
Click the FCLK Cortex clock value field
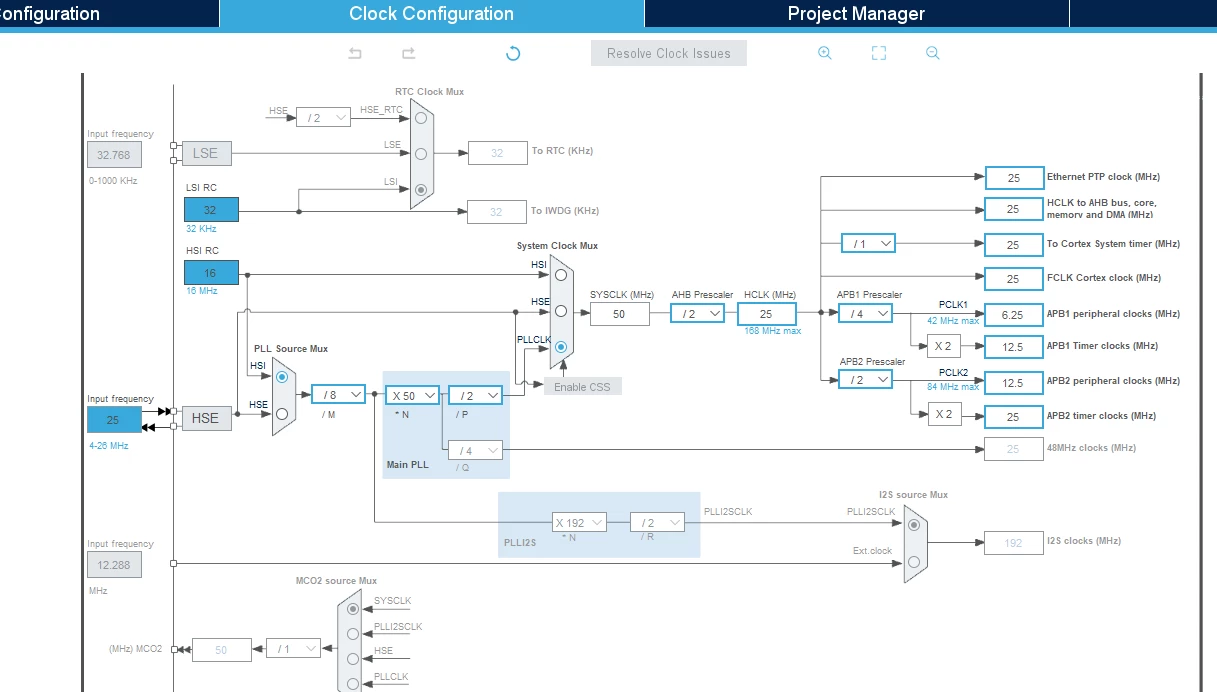[1014, 279]
